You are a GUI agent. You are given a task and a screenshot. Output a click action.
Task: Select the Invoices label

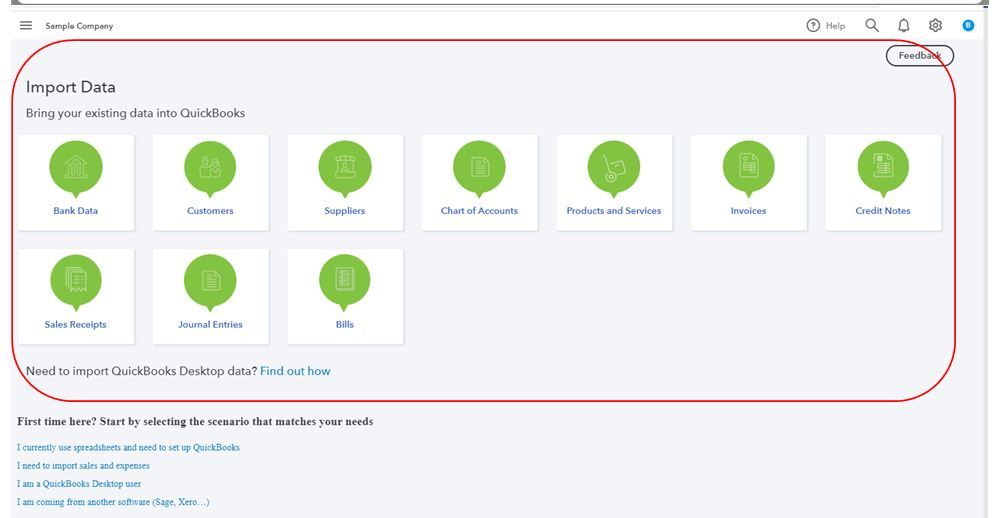click(748, 211)
